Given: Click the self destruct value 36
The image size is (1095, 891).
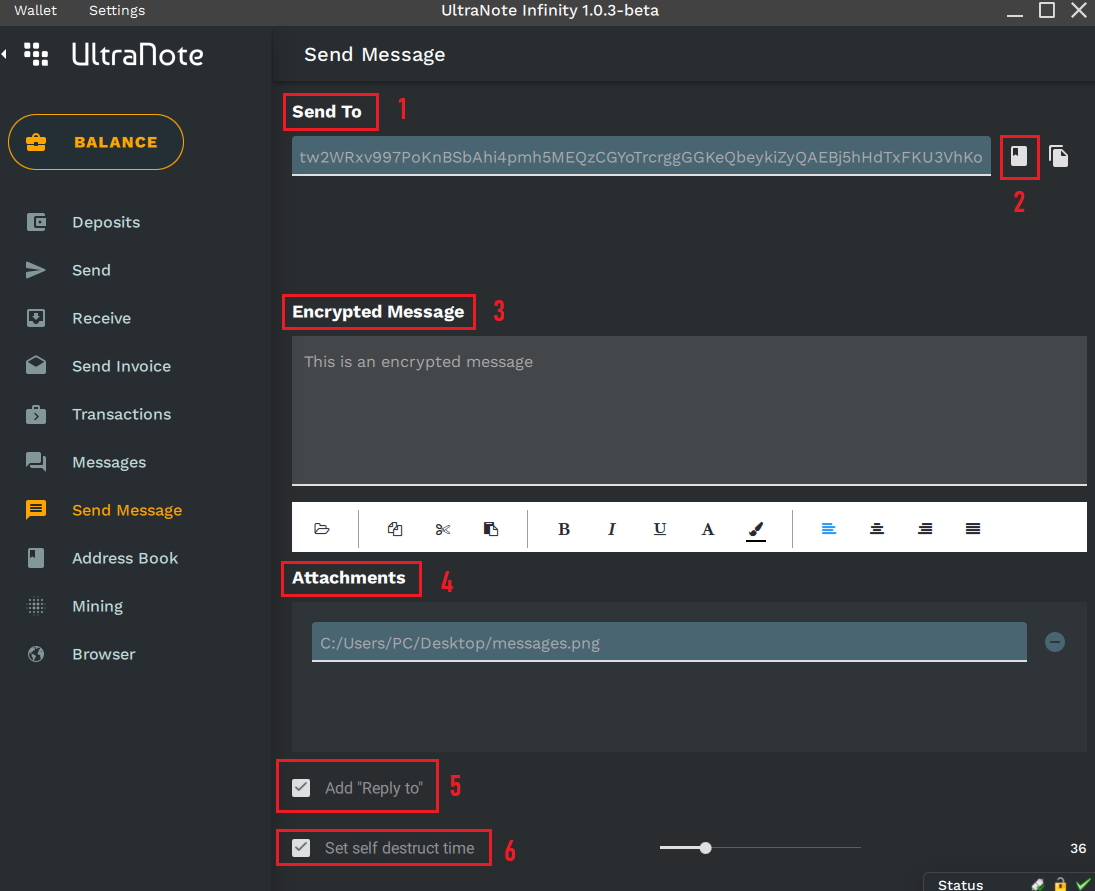Looking at the screenshot, I should pos(1078,848).
